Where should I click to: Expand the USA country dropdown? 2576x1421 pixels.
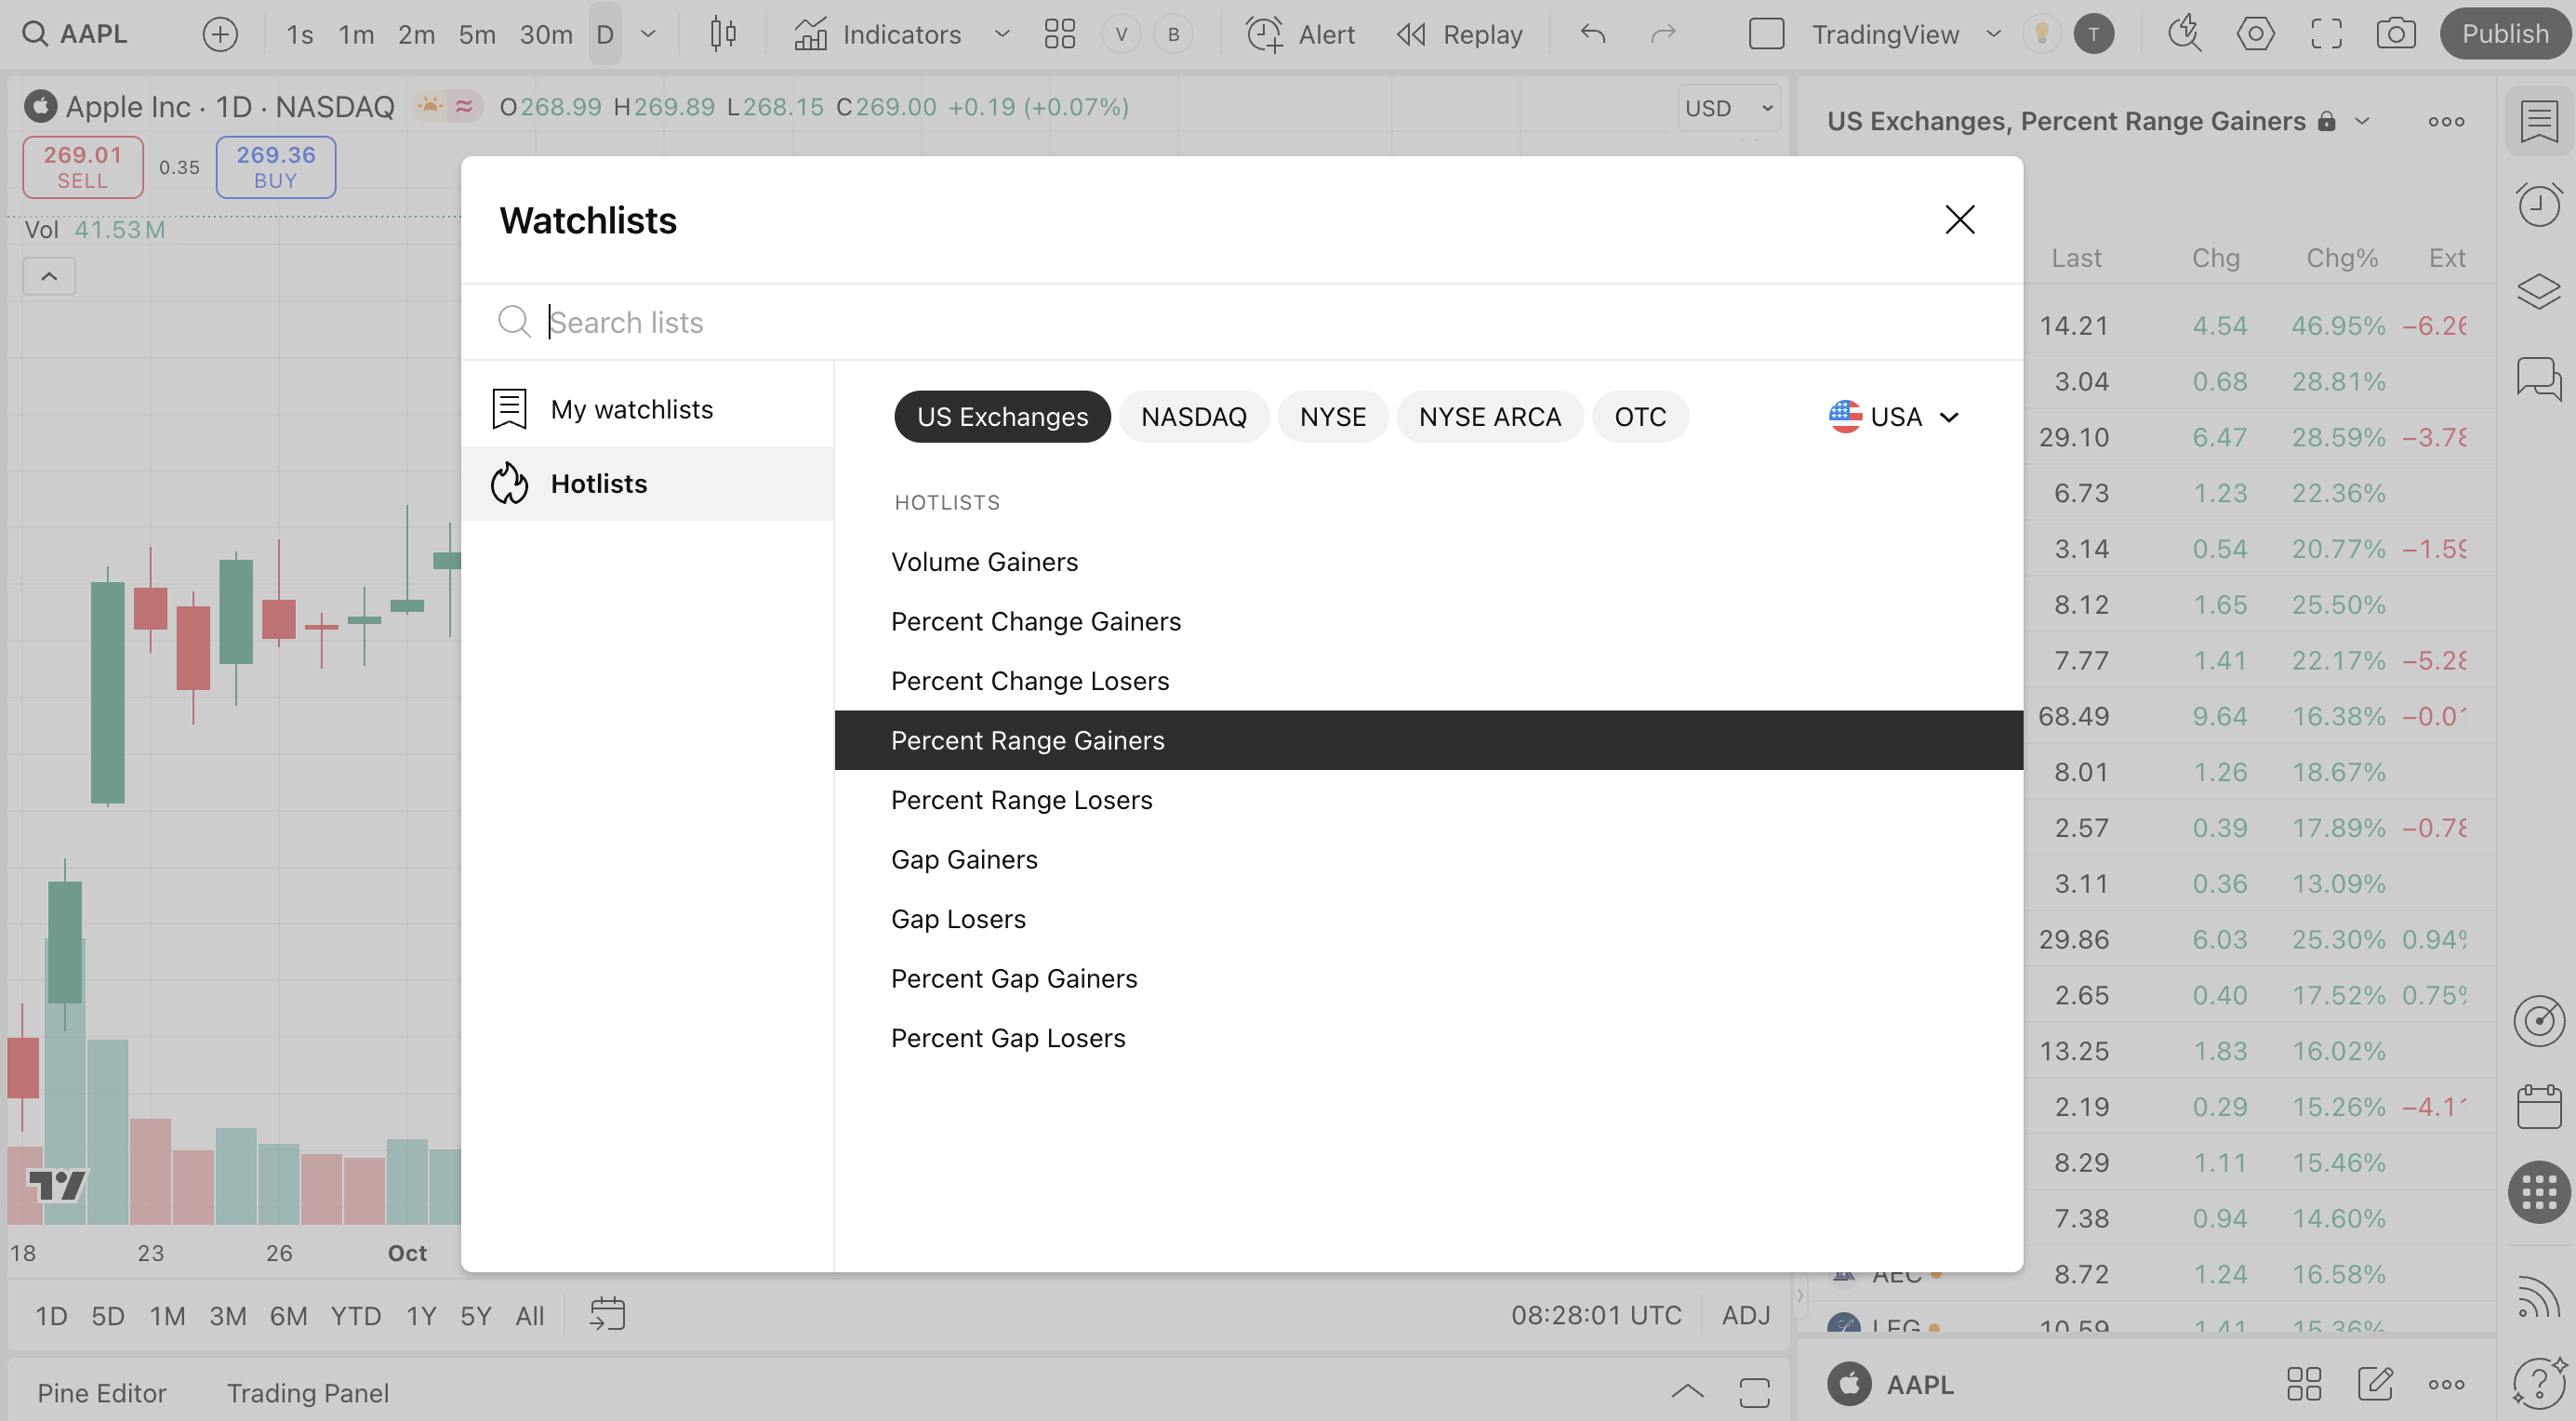pos(1893,417)
